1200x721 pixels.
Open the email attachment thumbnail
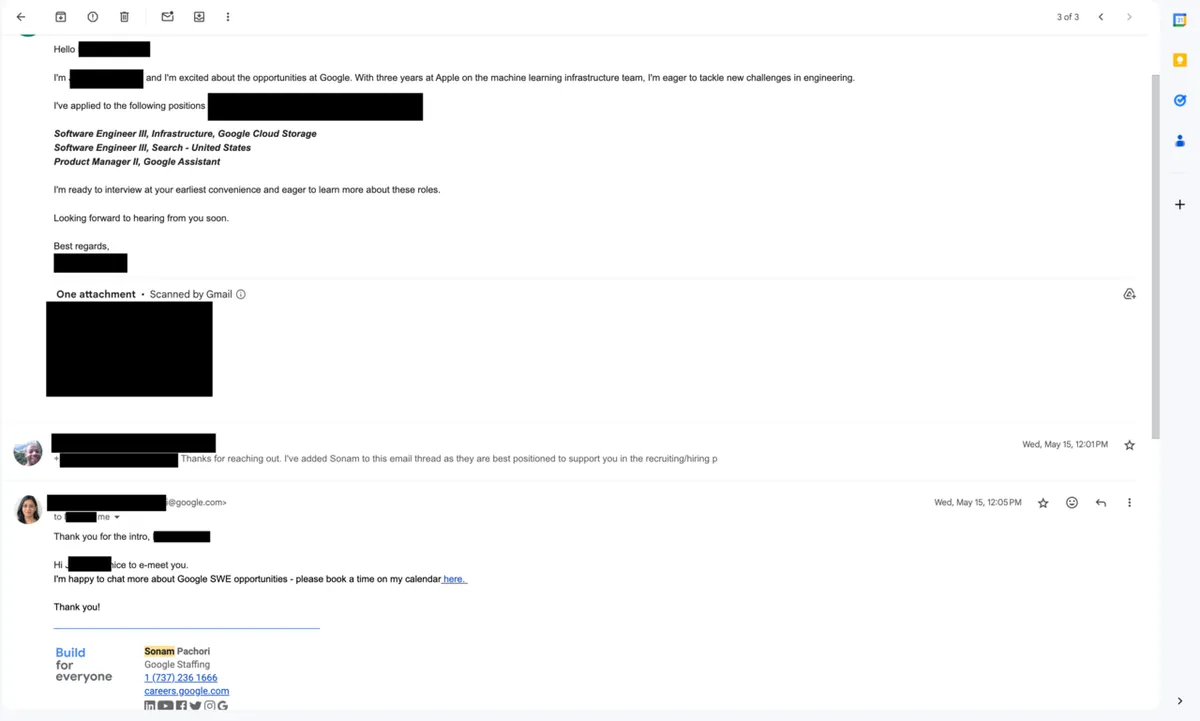tap(129, 349)
